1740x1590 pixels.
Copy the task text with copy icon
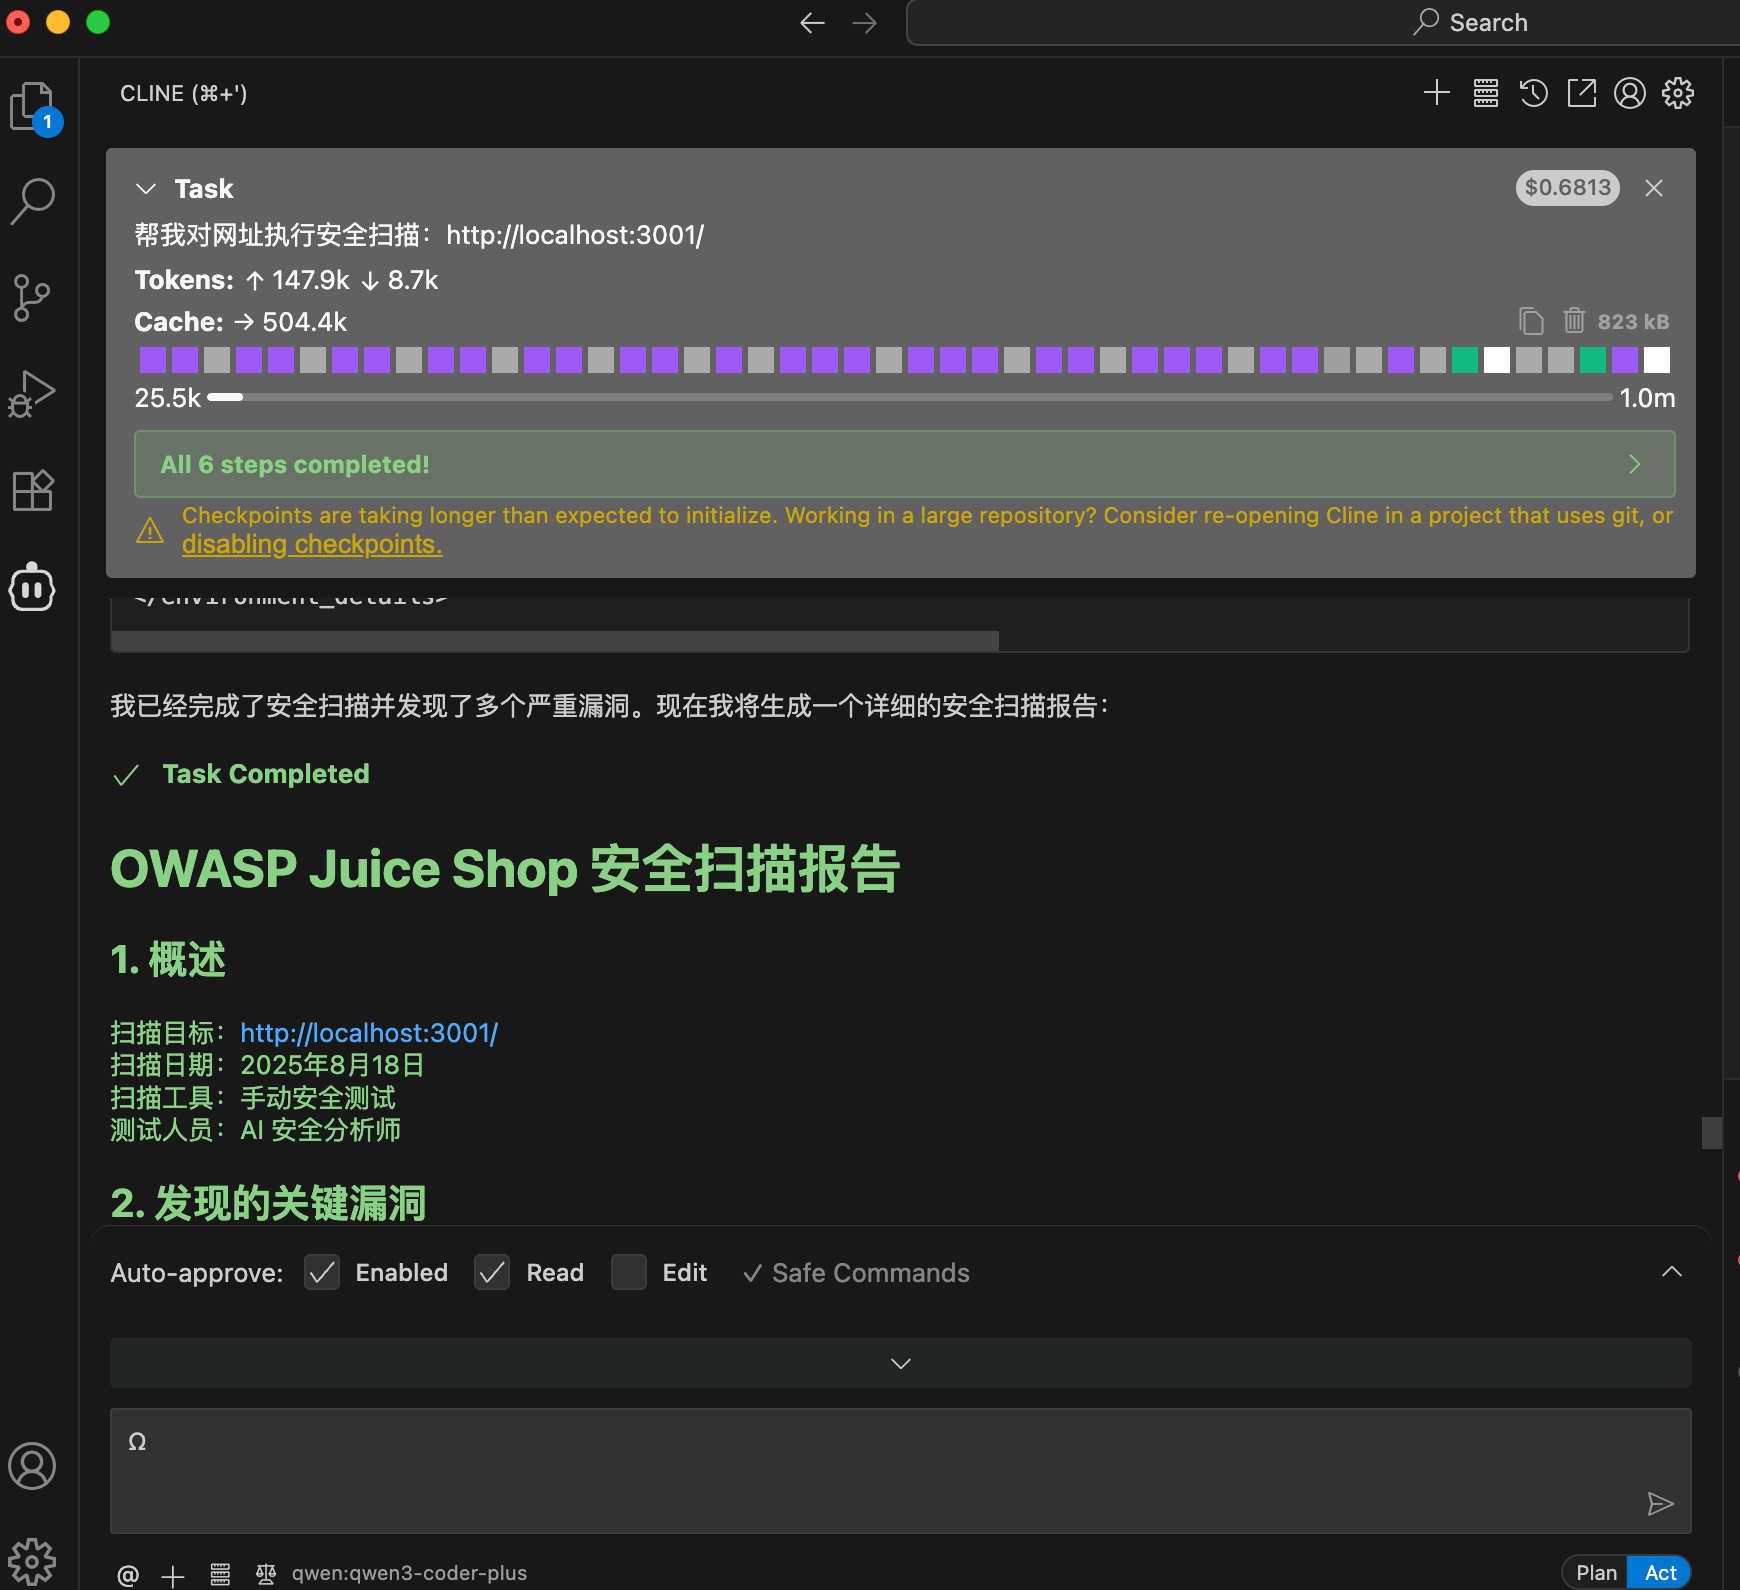tap(1531, 321)
